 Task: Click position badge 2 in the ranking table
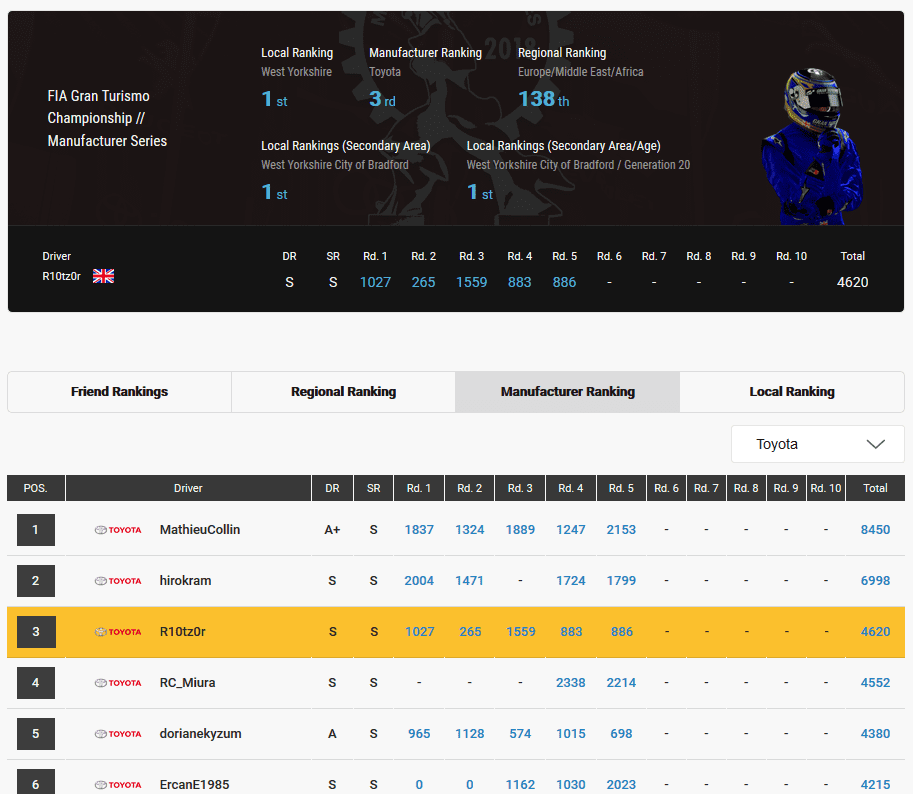click(36, 581)
